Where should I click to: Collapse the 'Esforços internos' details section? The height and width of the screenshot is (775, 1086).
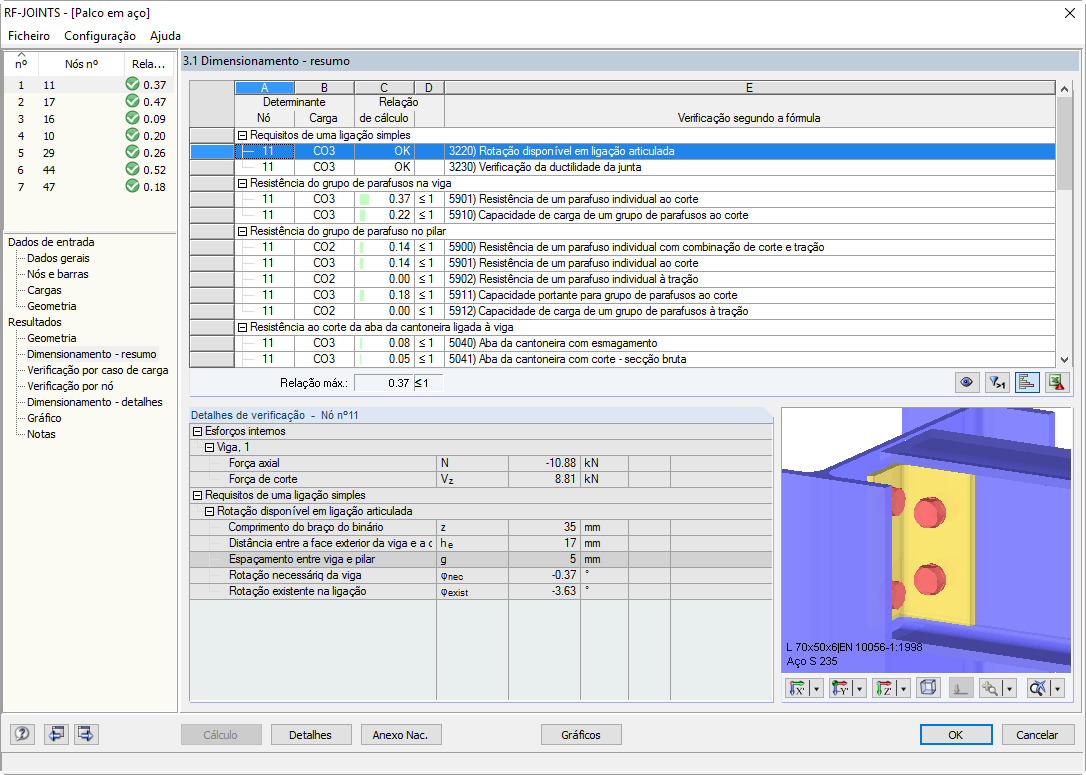coord(197,431)
